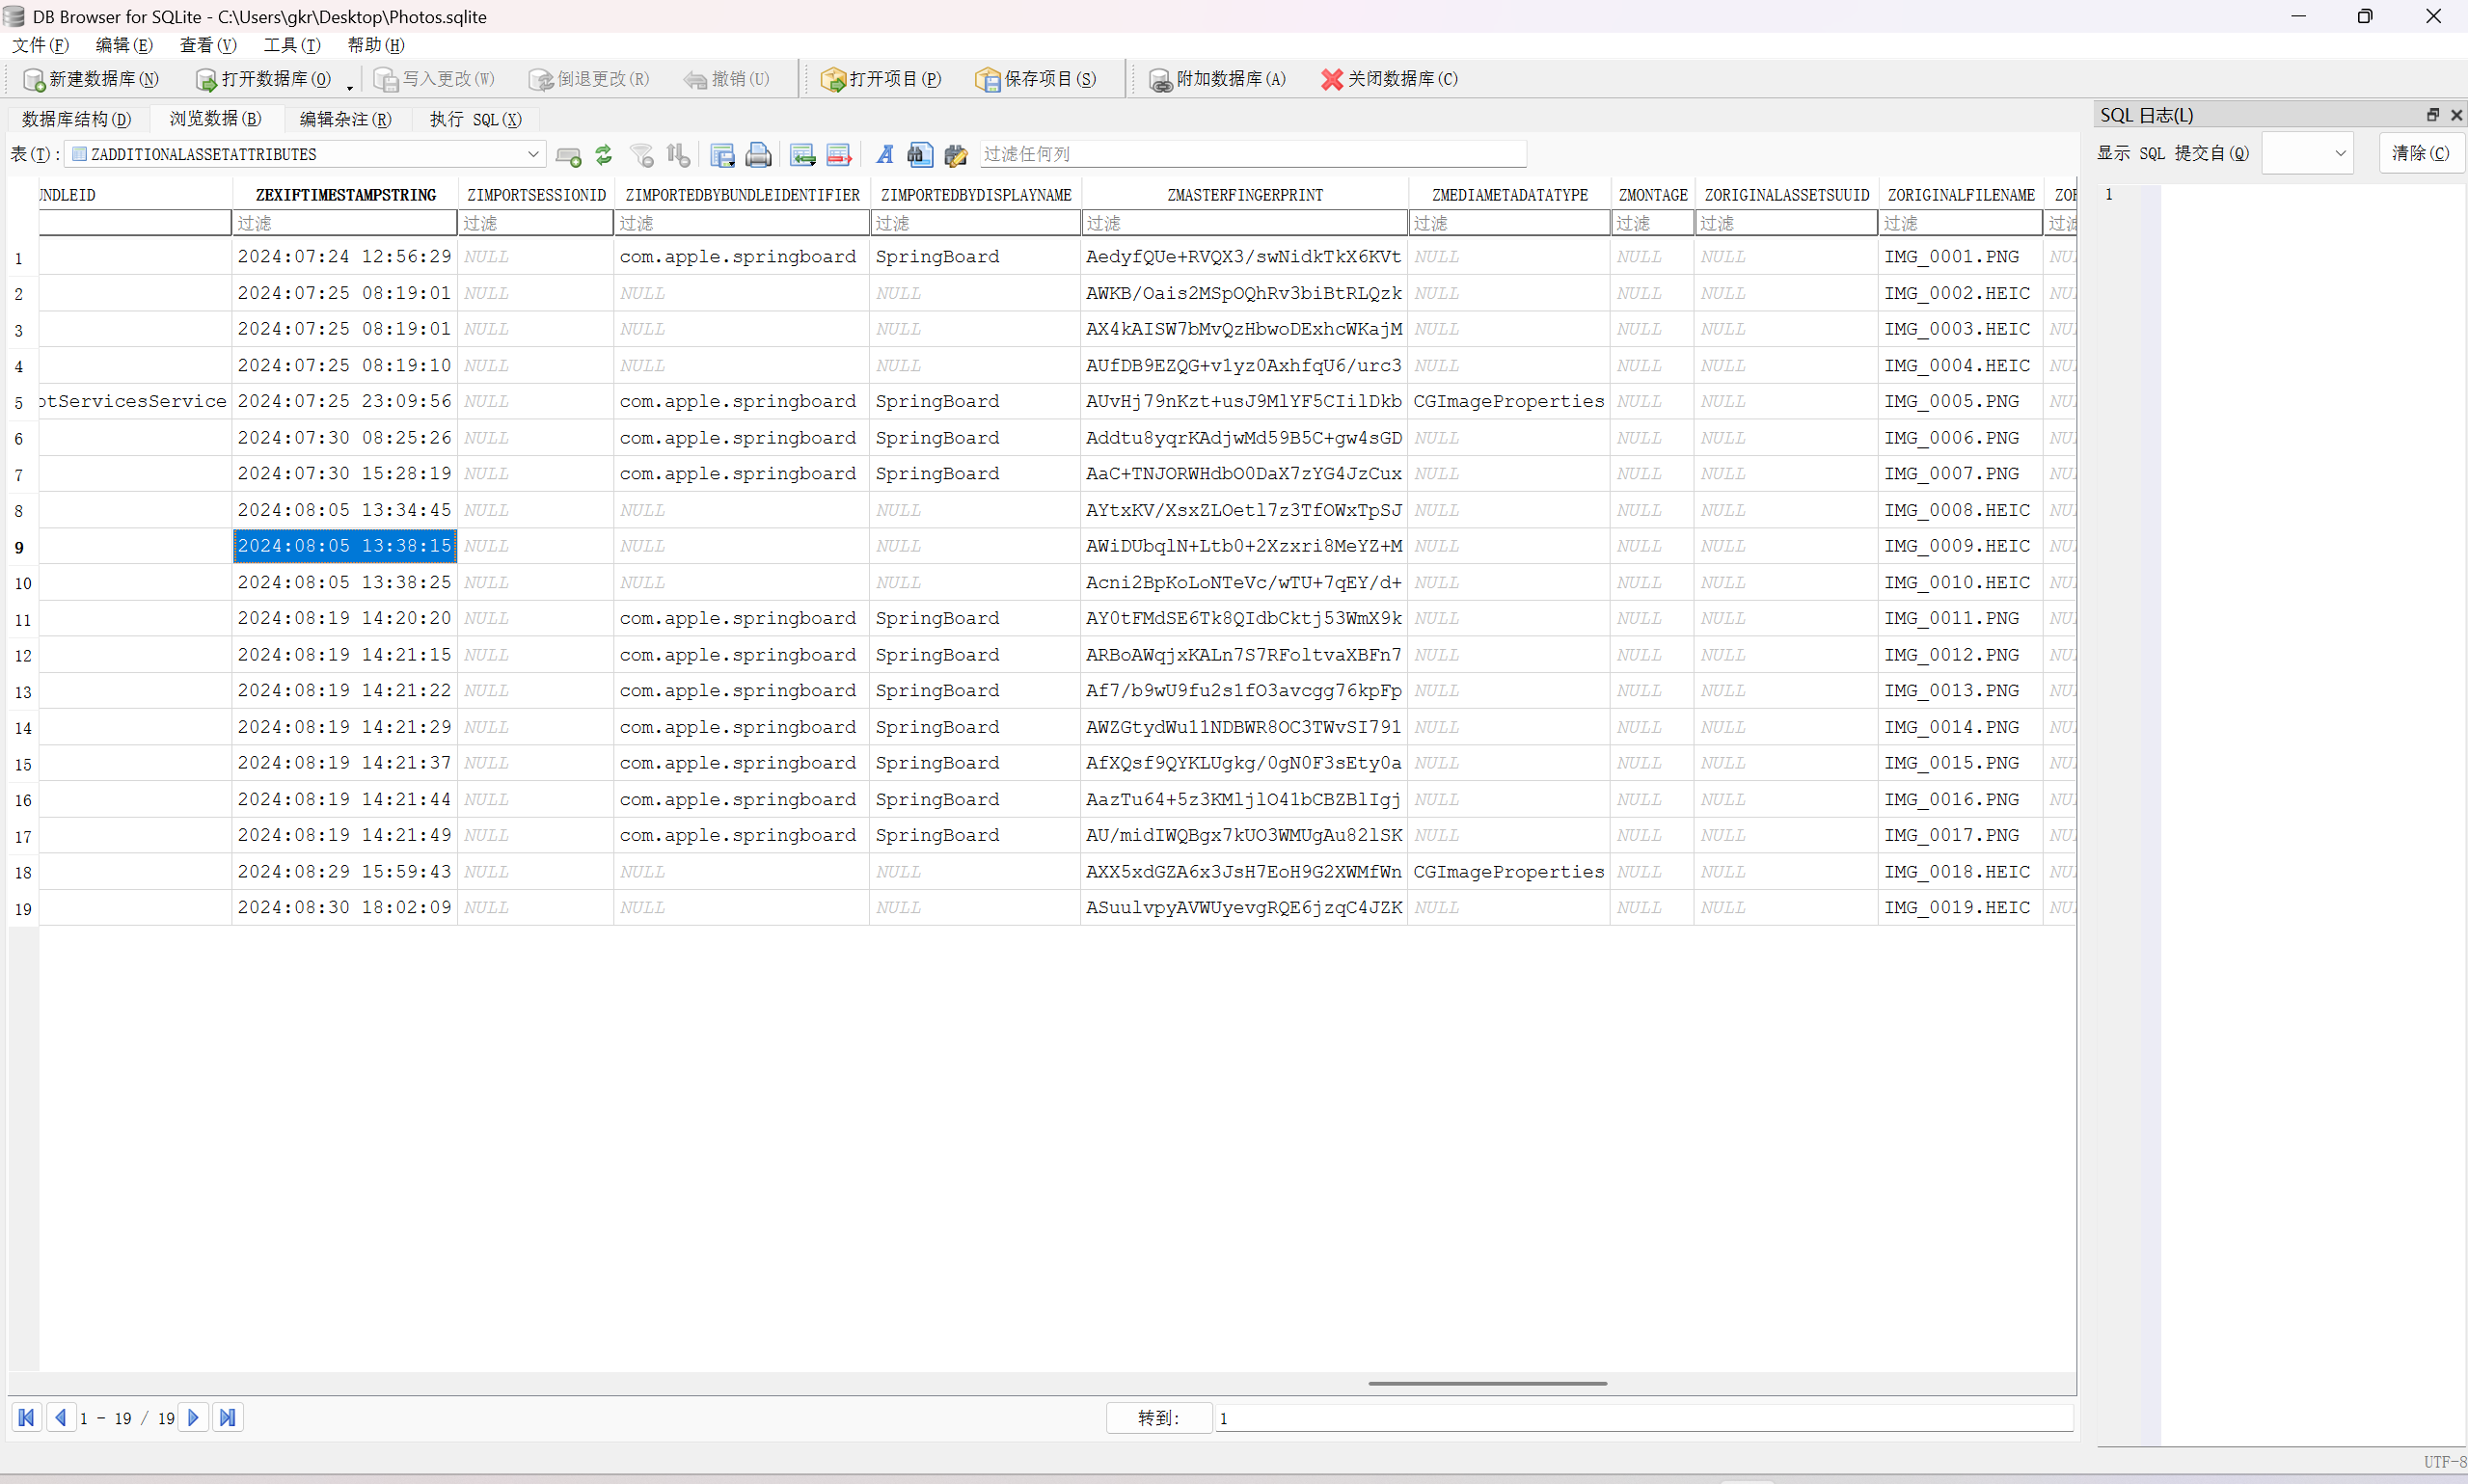Image resolution: width=2468 pixels, height=1484 pixels.
Task: Click the clear sorting icon
Action: click(679, 154)
